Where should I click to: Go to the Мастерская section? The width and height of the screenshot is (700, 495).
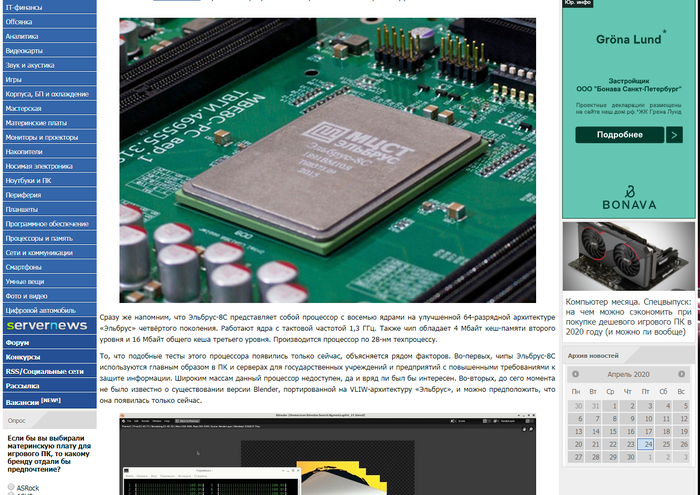coord(50,108)
